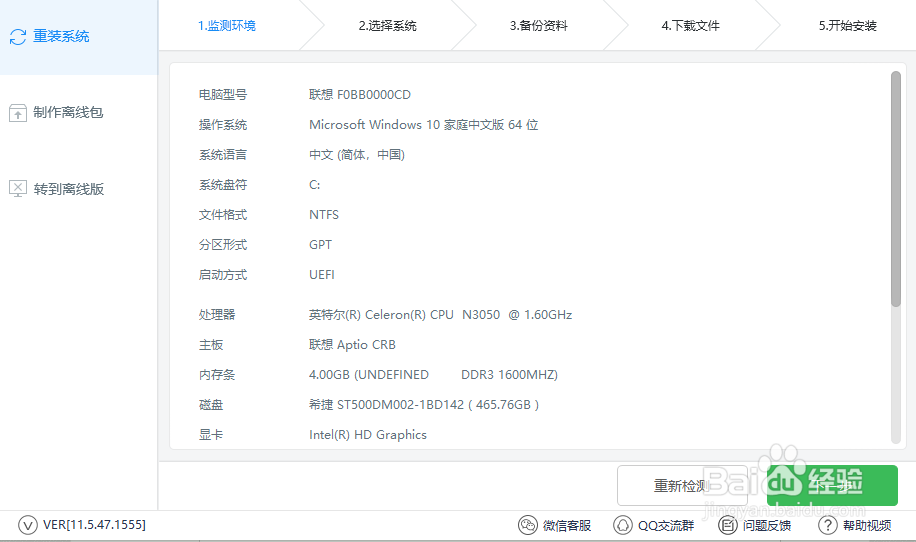This screenshot has width=916, height=542.
Task: Click motherboard value 联想 Aptio CRB
Action: coord(352,345)
